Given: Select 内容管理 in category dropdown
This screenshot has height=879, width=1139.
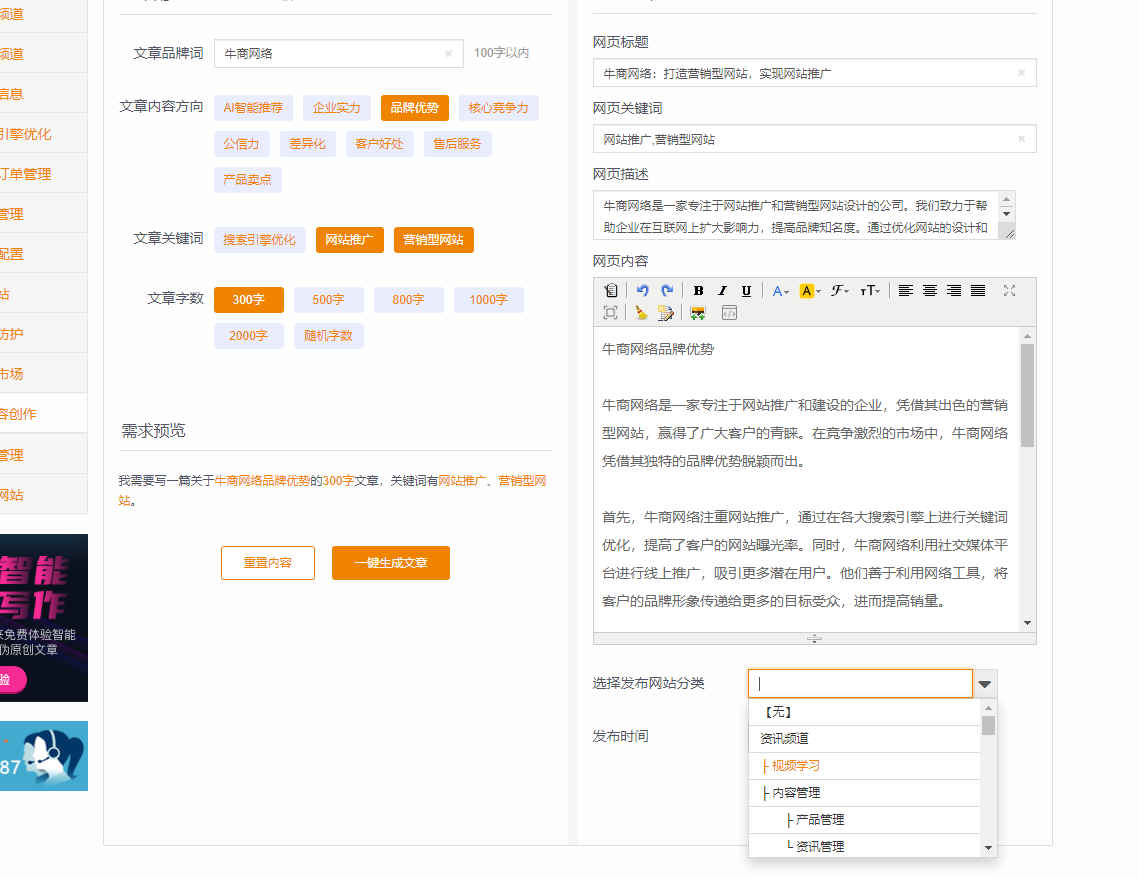Looking at the screenshot, I should coord(864,793).
